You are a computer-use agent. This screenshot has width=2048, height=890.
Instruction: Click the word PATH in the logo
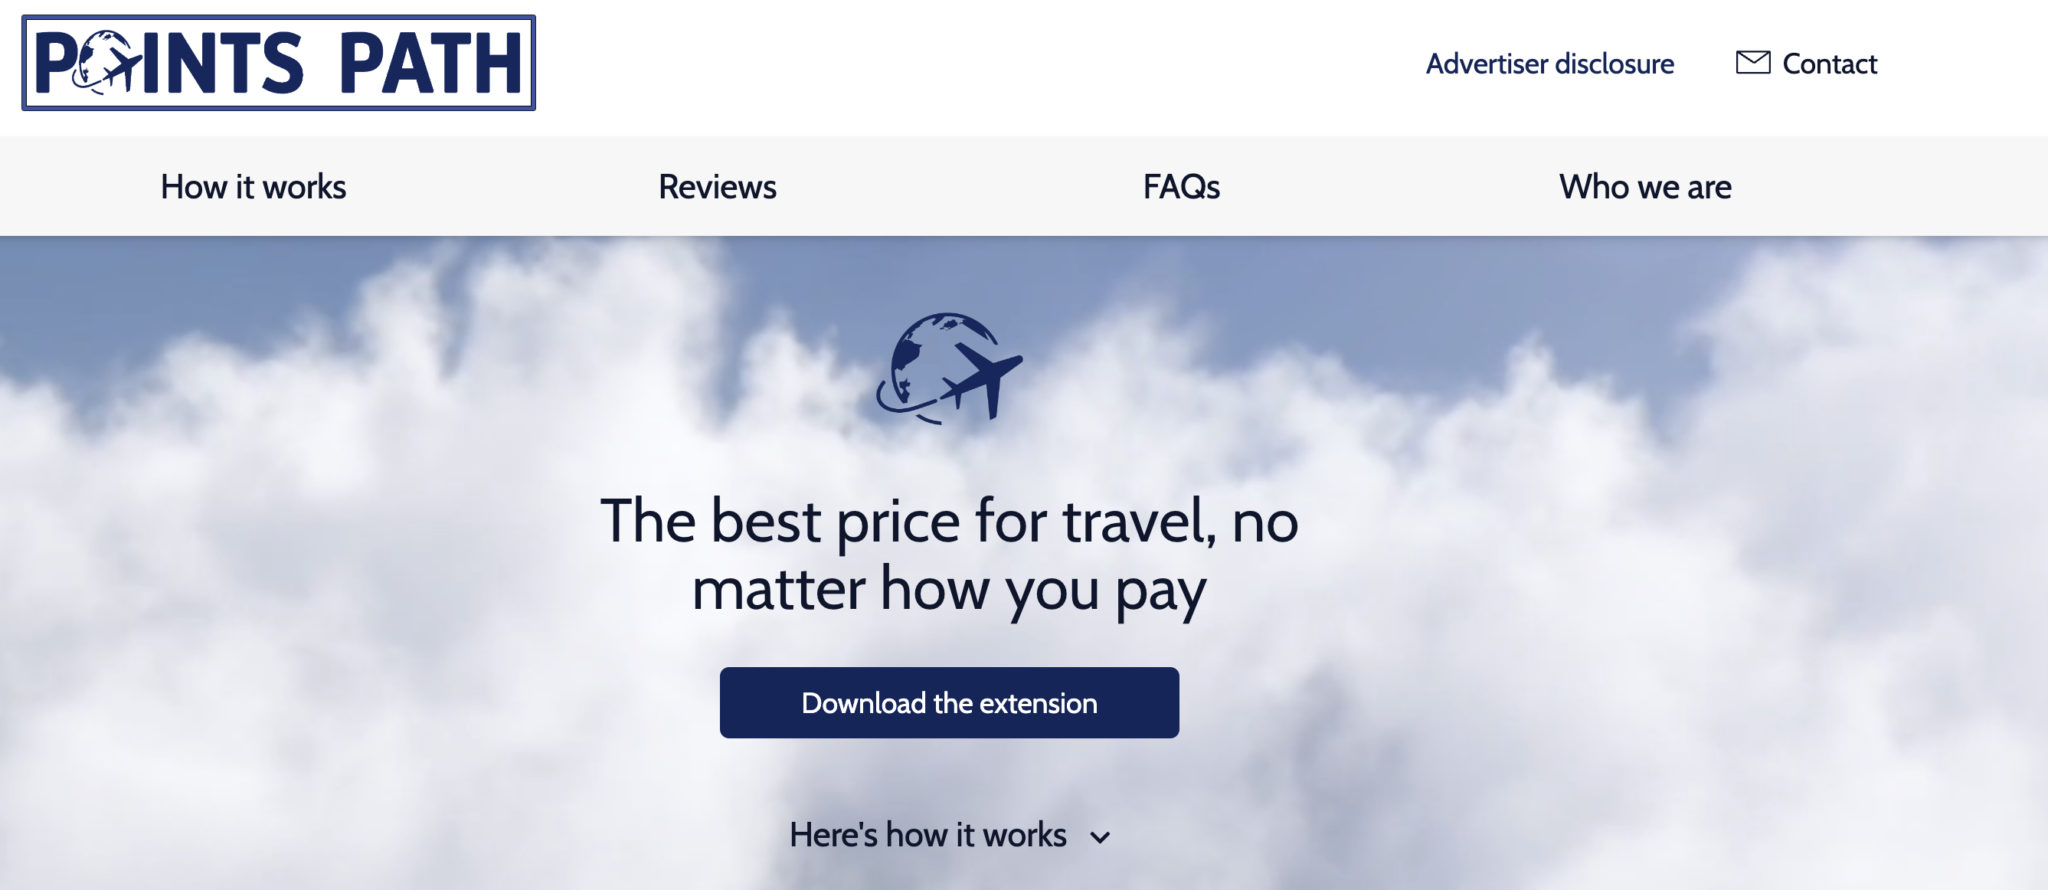(431, 63)
